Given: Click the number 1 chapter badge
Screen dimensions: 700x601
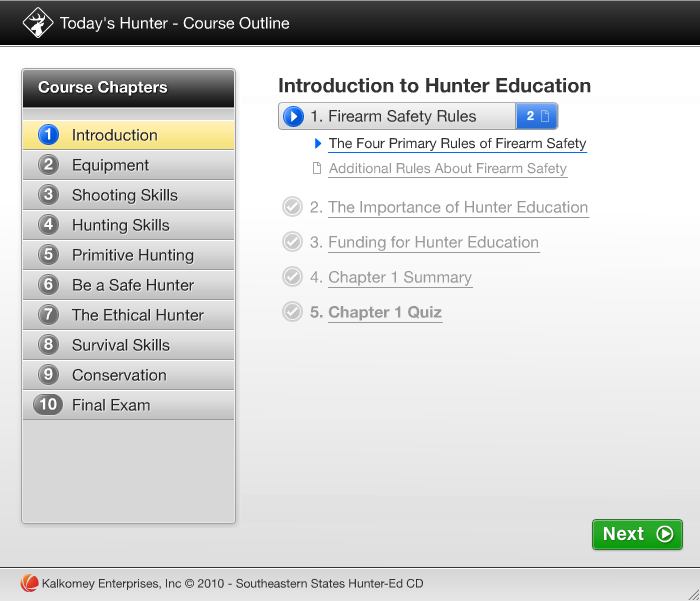Looking at the screenshot, I should point(48,135).
